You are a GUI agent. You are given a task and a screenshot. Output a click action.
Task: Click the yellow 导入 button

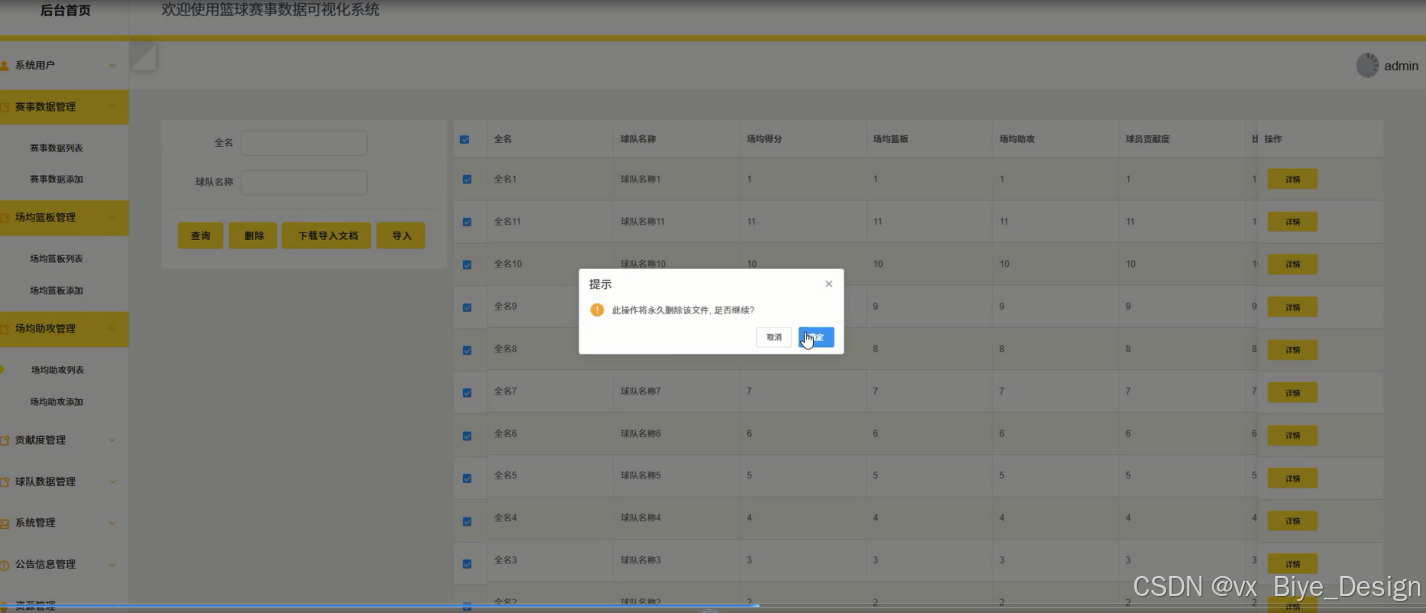401,236
